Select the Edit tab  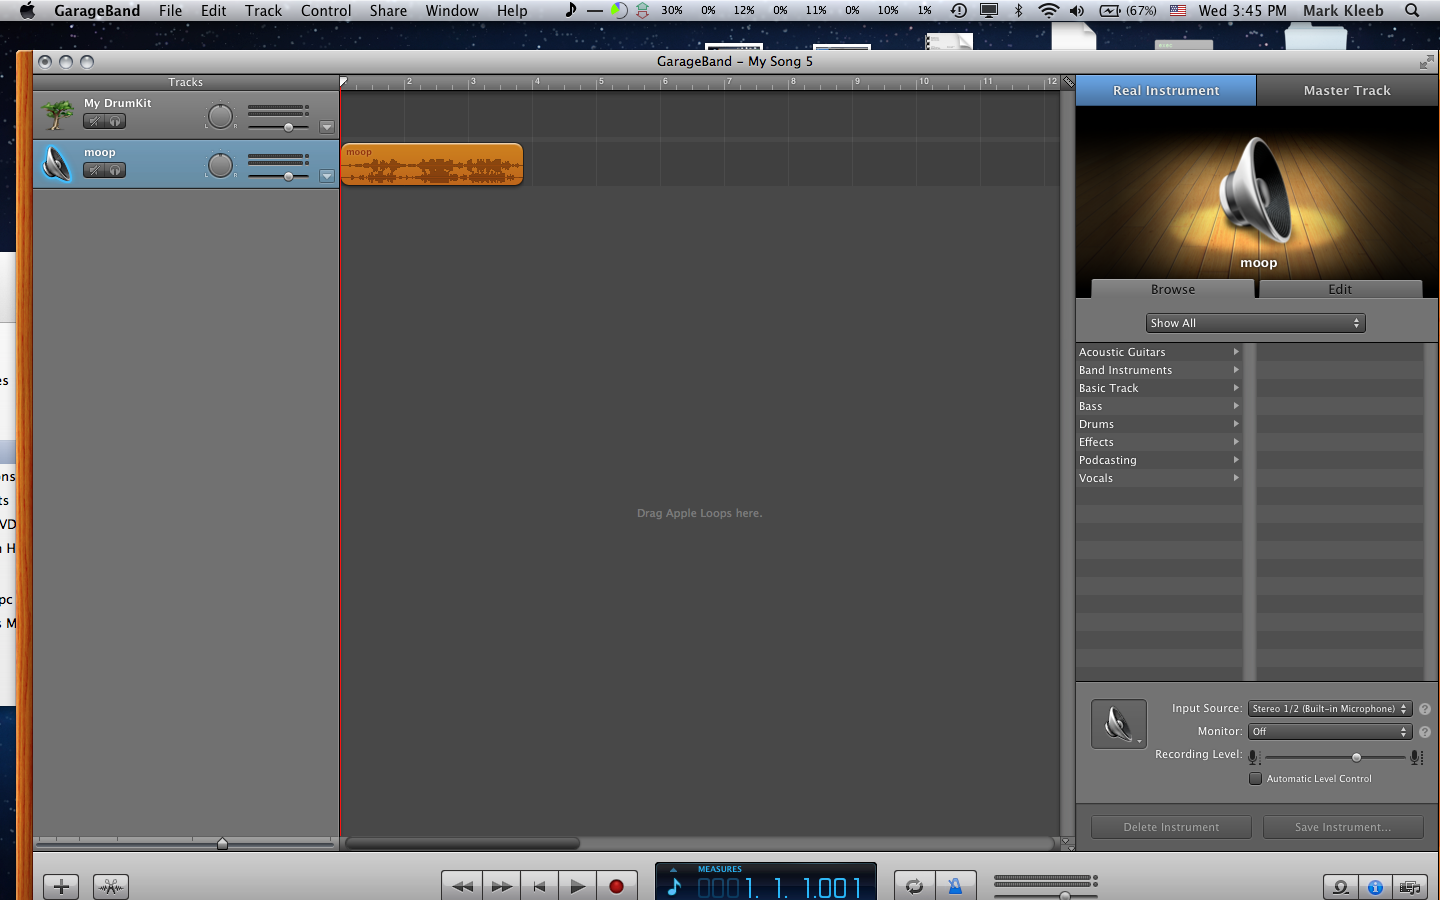pyautogui.click(x=1340, y=289)
